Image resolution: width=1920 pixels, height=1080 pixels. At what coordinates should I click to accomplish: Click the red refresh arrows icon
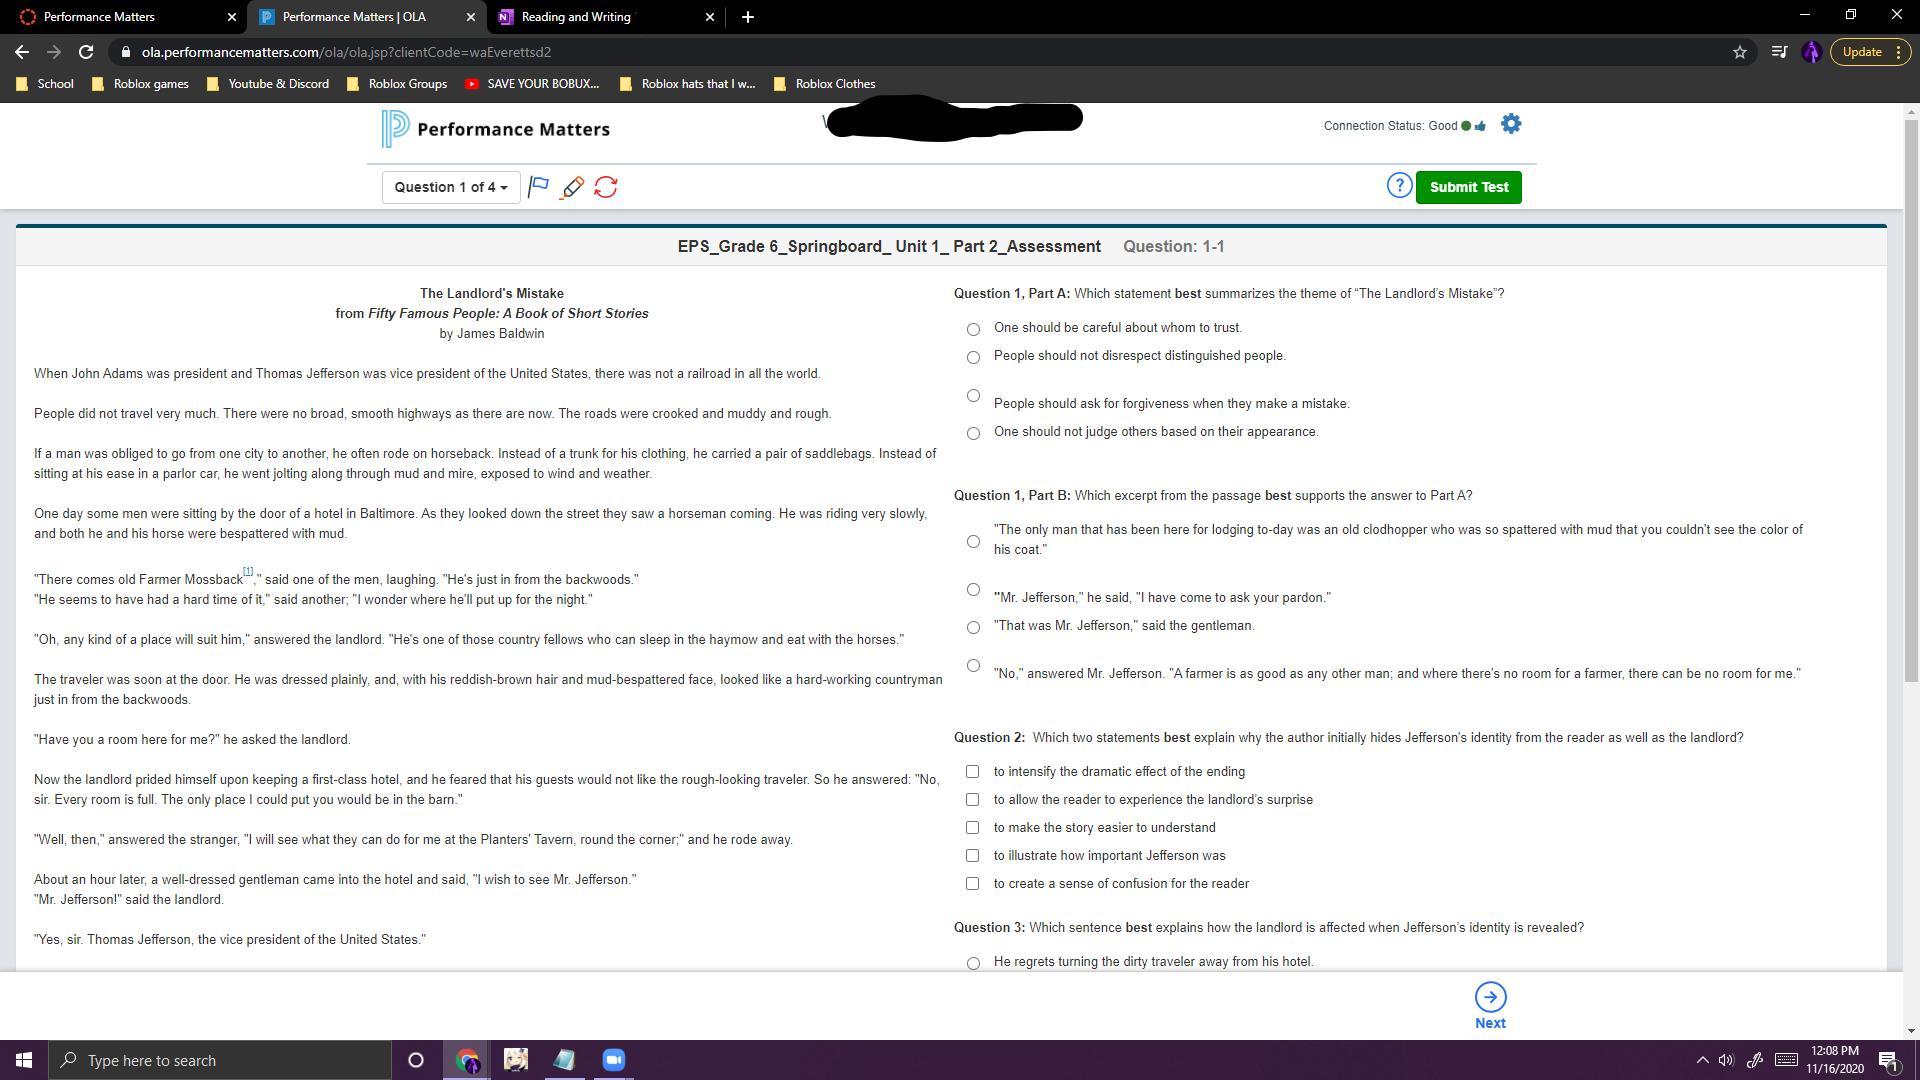606,187
